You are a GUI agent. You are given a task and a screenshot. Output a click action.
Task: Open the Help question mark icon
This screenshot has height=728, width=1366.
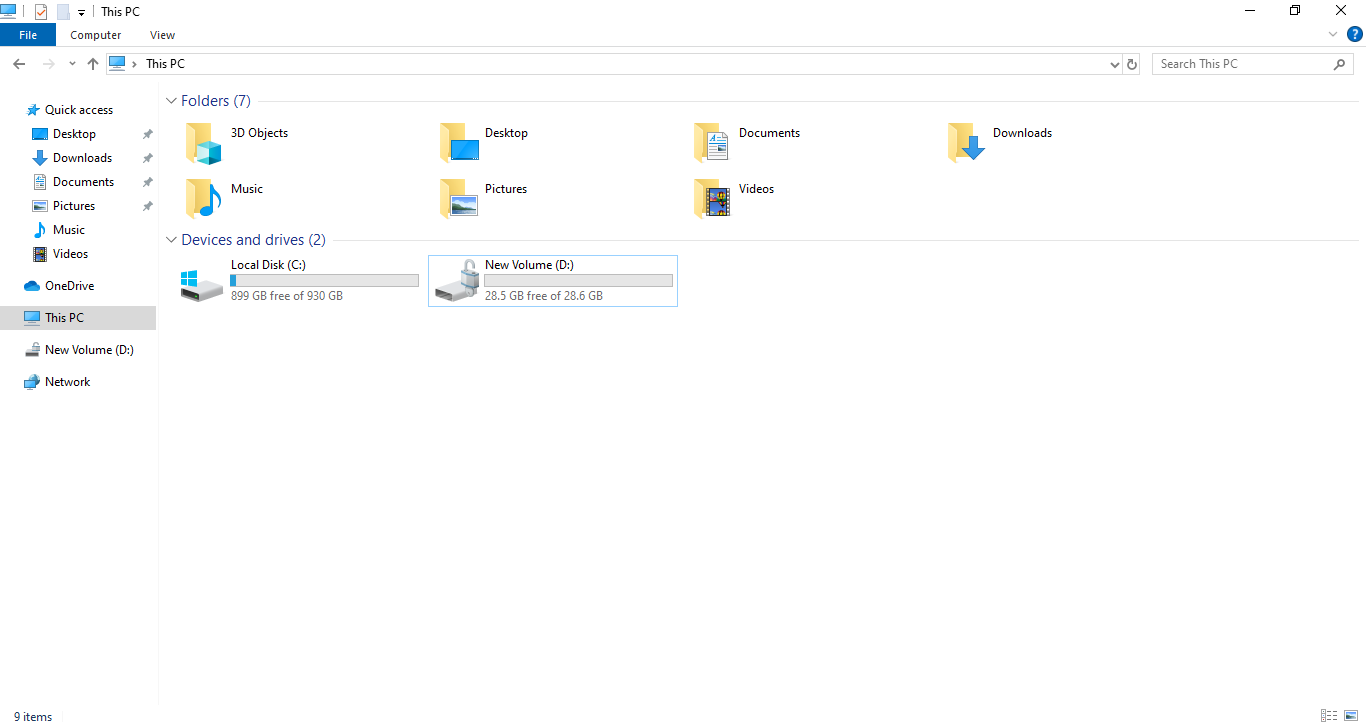[x=1355, y=34]
